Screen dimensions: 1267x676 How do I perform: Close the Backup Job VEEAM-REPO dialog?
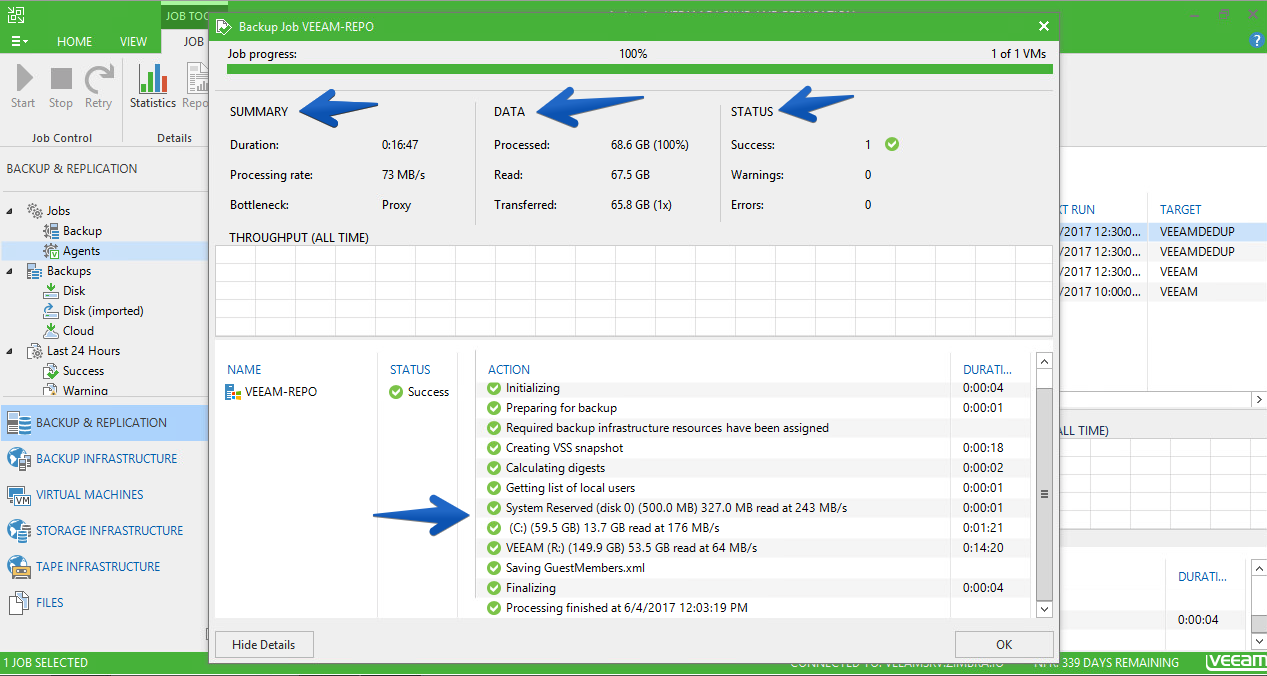[1044, 26]
